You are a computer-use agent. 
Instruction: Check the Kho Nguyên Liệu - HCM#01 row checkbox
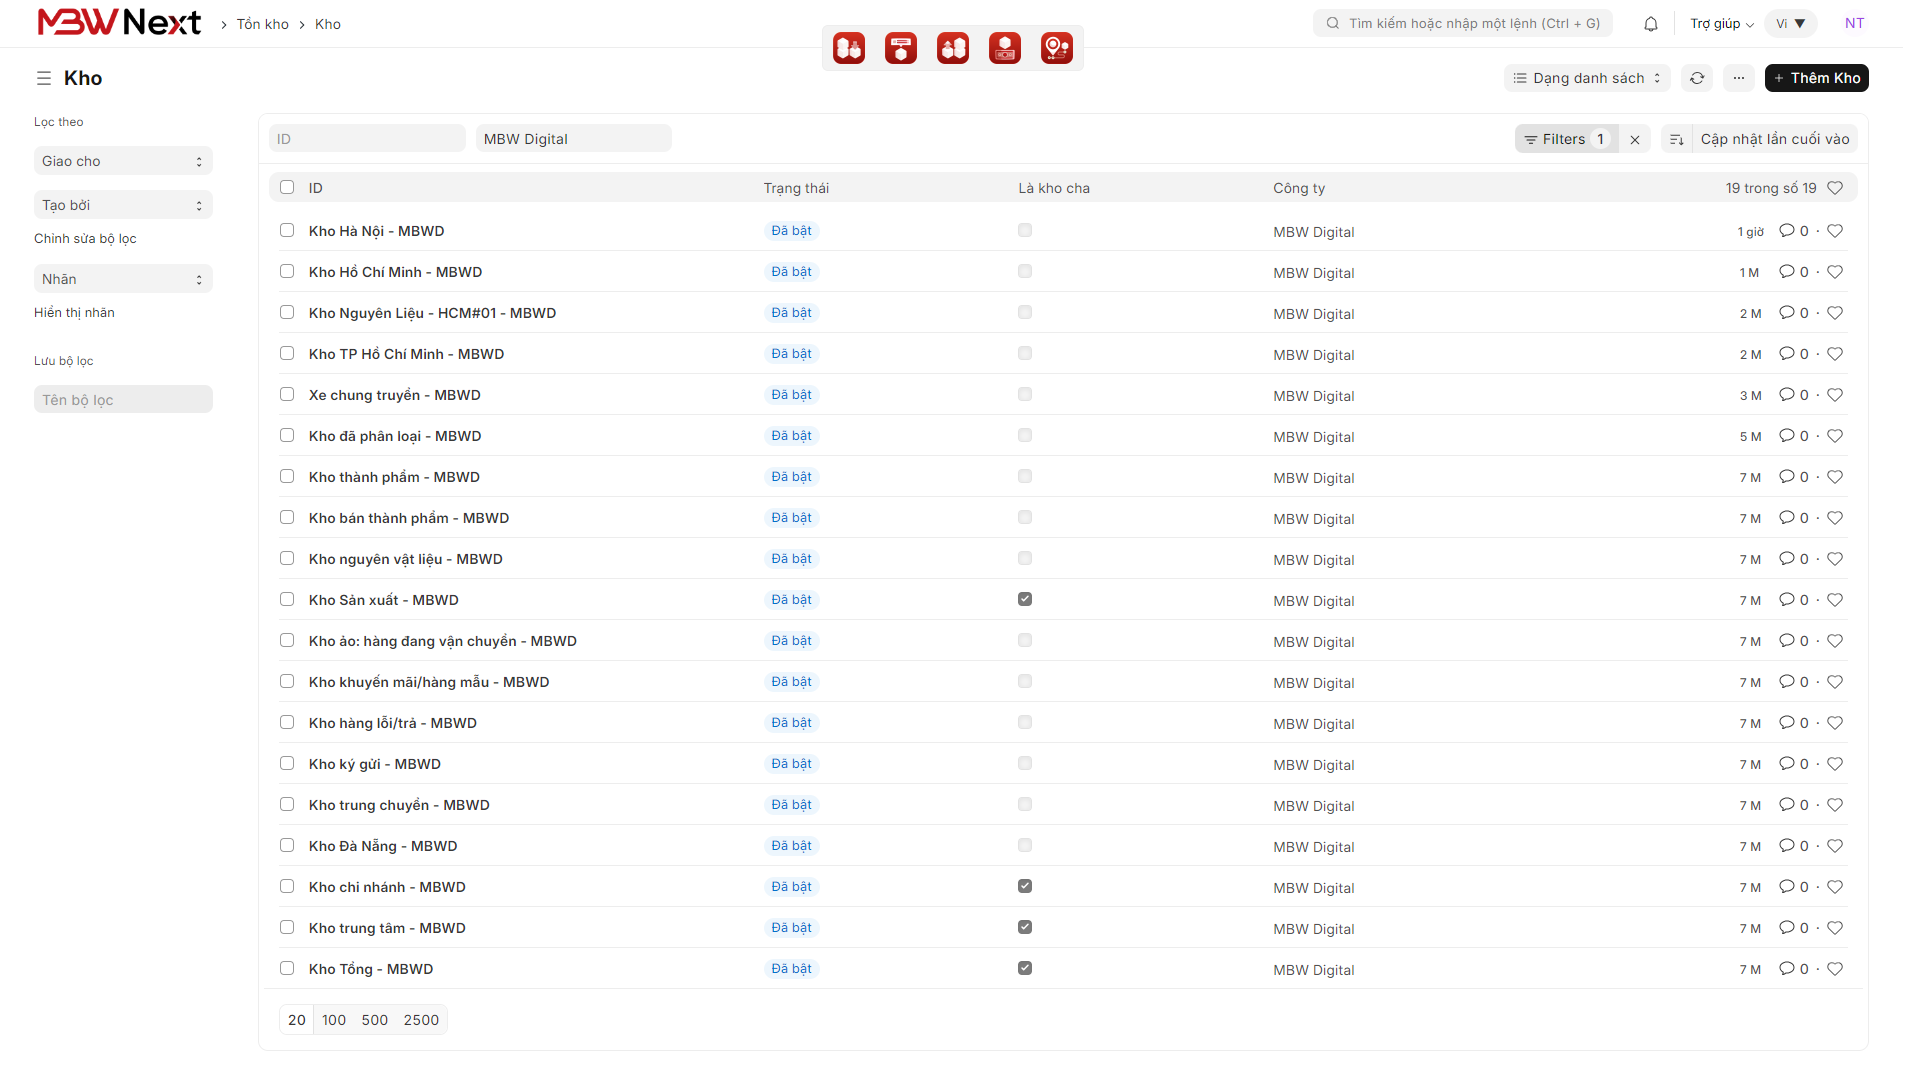tap(287, 312)
